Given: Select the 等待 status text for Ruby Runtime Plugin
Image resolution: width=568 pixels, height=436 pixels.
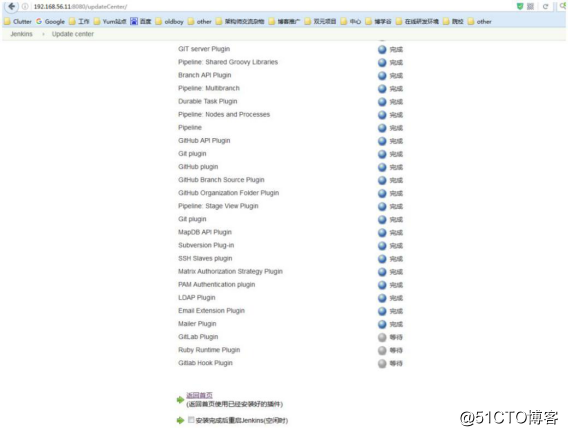Looking at the screenshot, I should [x=396, y=351].
